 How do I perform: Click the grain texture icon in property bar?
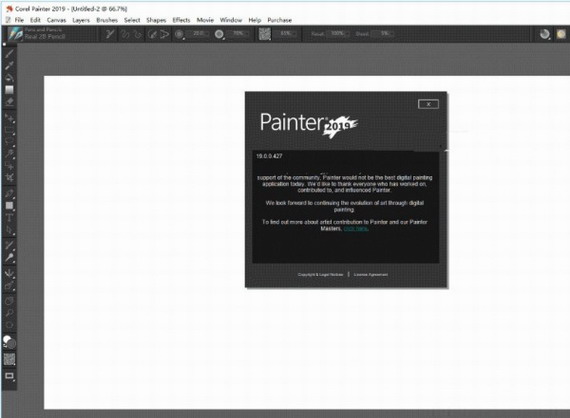click(x=265, y=34)
